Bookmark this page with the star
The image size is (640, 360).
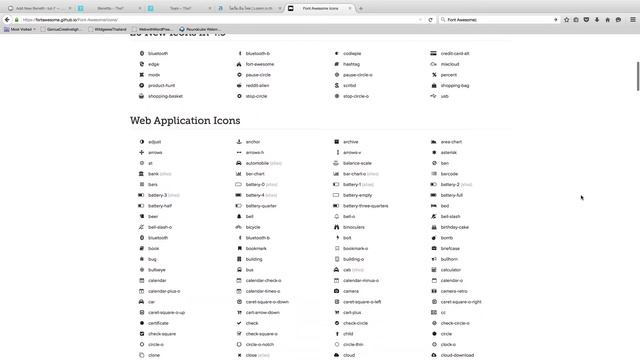click(567, 20)
